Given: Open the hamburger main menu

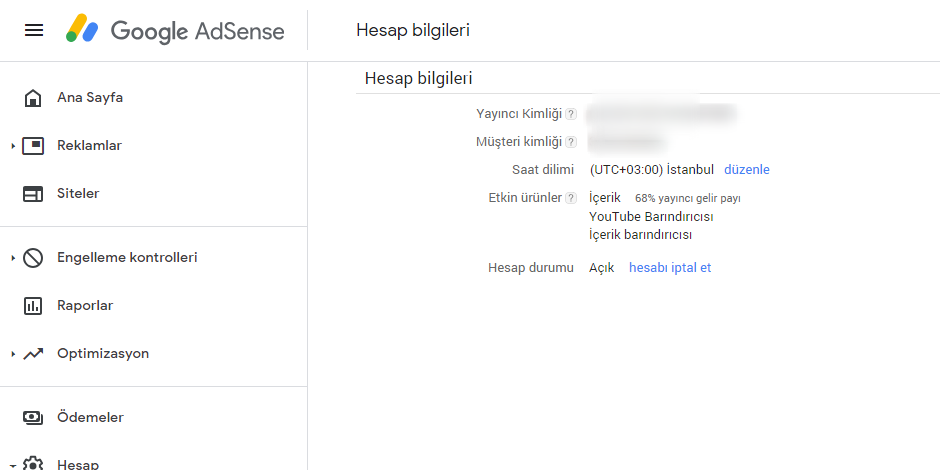Looking at the screenshot, I should pos(34,30).
